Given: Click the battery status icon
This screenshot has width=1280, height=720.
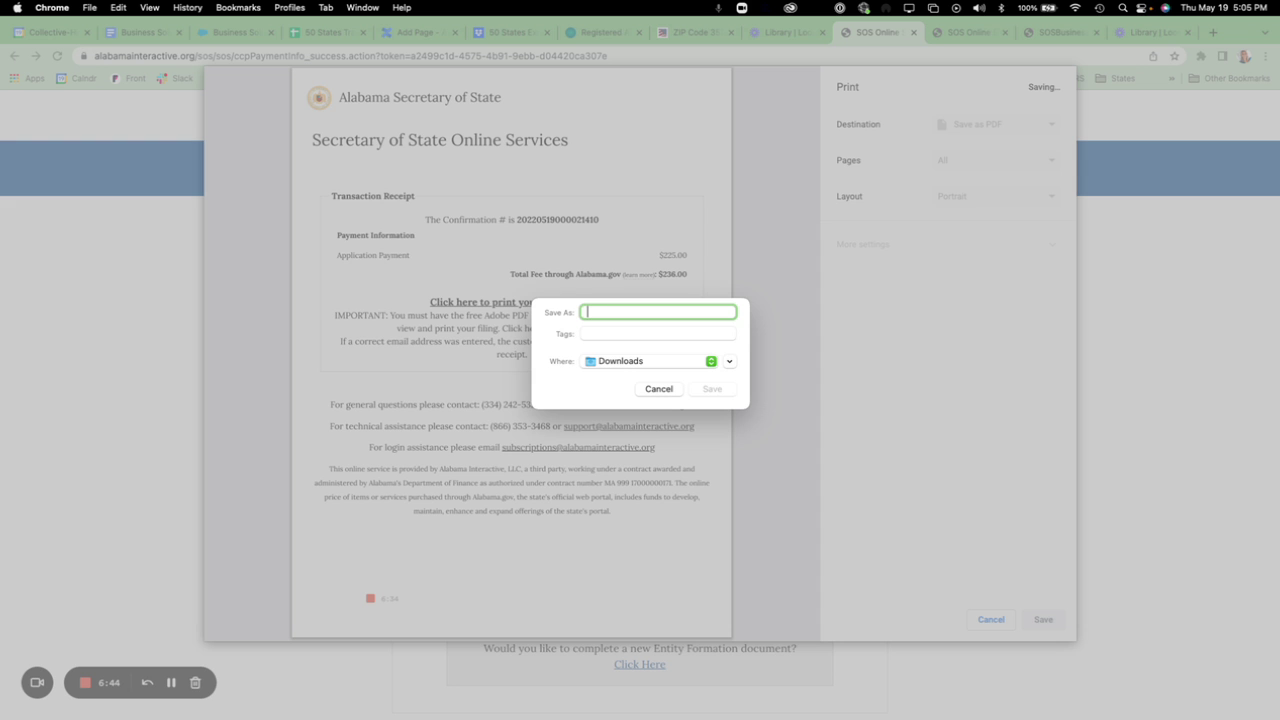Looking at the screenshot, I should coord(1050,7).
